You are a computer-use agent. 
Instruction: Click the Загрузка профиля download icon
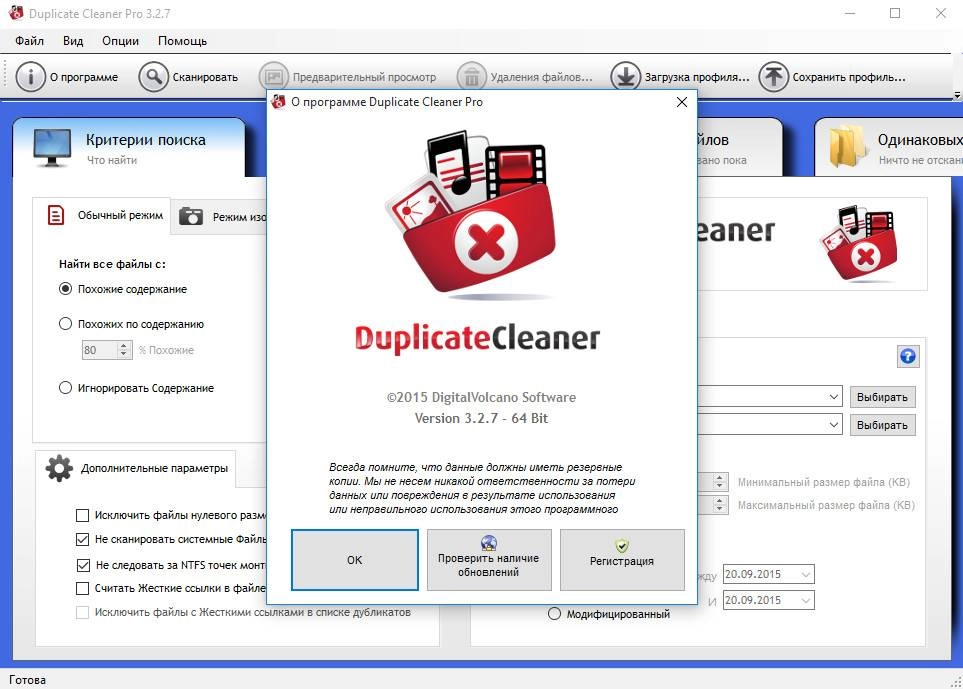click(x=626, y=77)
